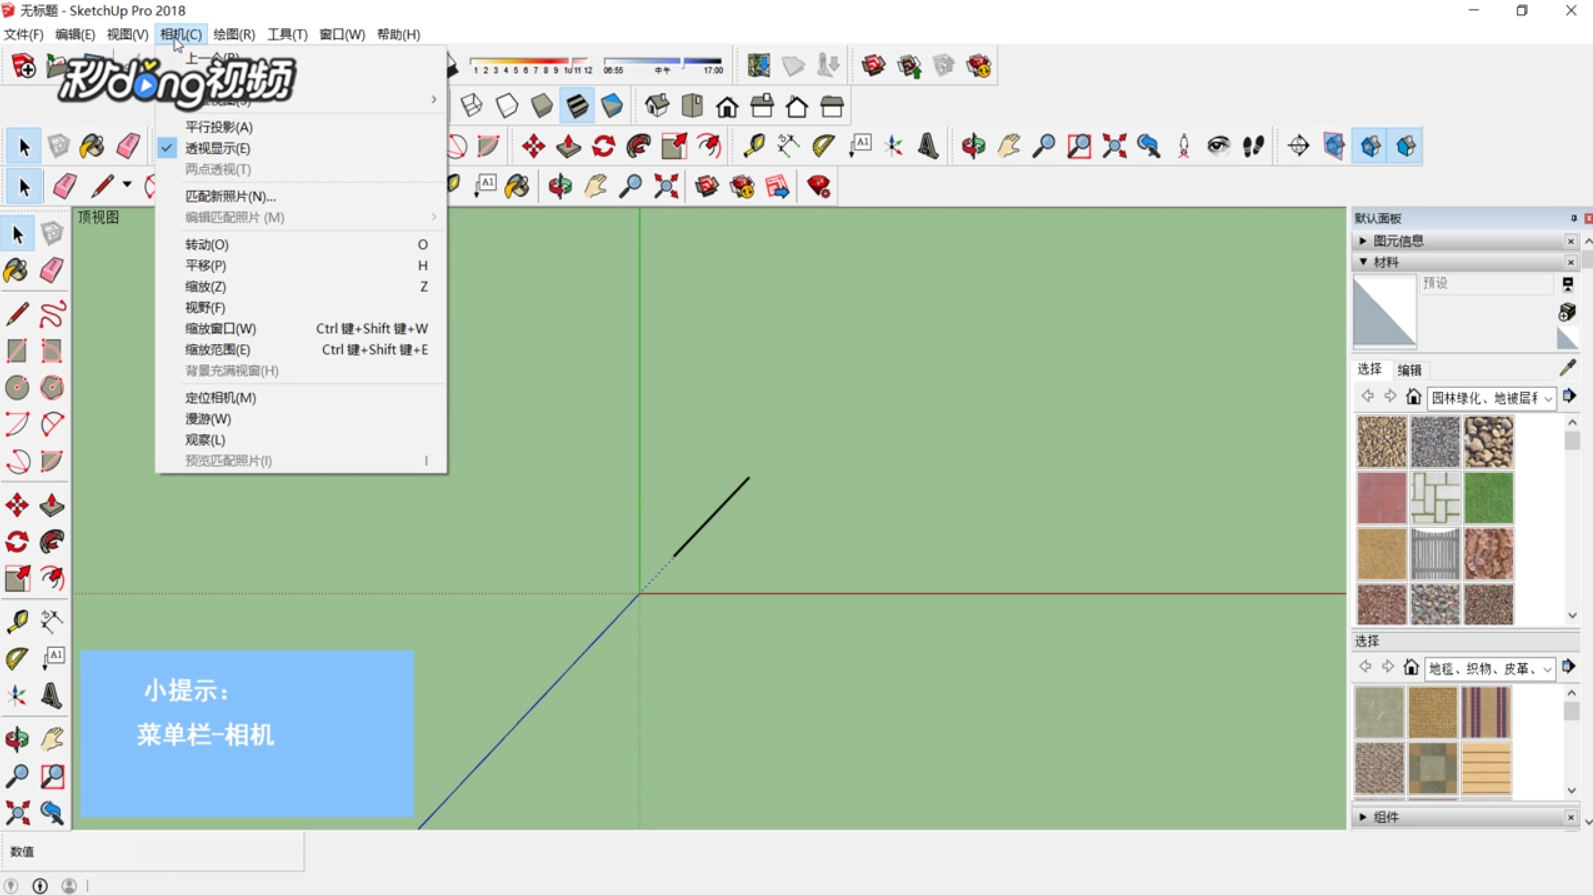Open the Line tool dropdown arrow

pos(127,185)
